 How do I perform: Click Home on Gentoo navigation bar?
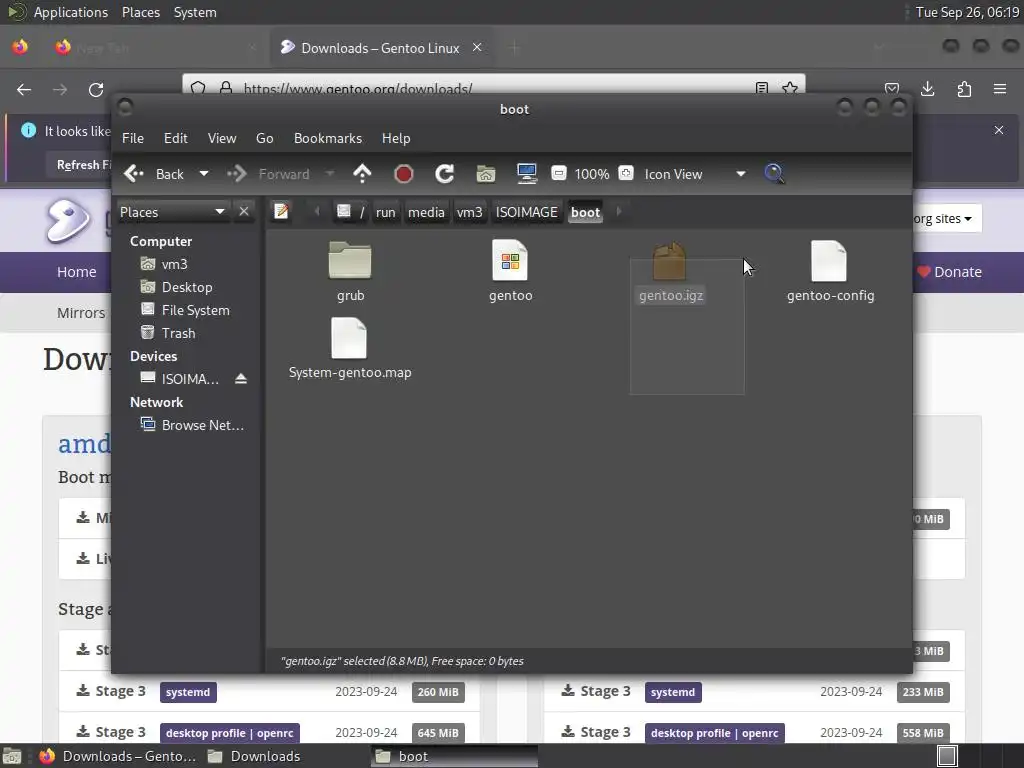(x=76, y=272)
